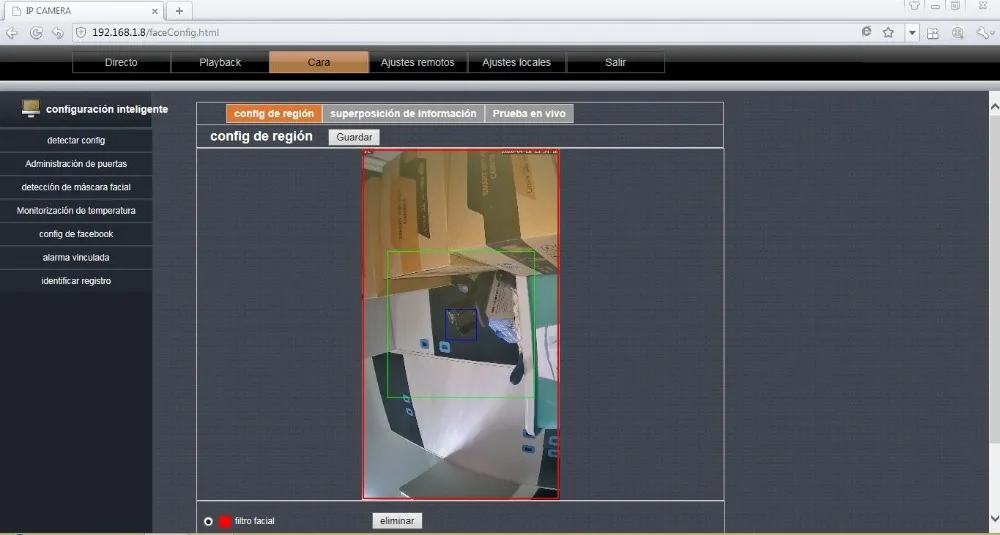Open Ajustes locales tab
This screenshot has height=535, width=1000.
(517, 62)
